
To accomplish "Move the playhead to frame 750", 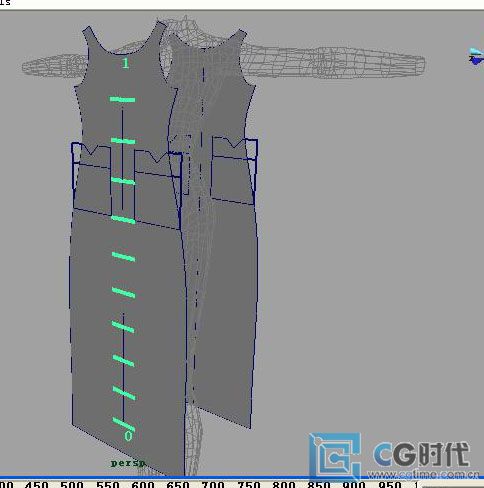I will coord(248,484).
